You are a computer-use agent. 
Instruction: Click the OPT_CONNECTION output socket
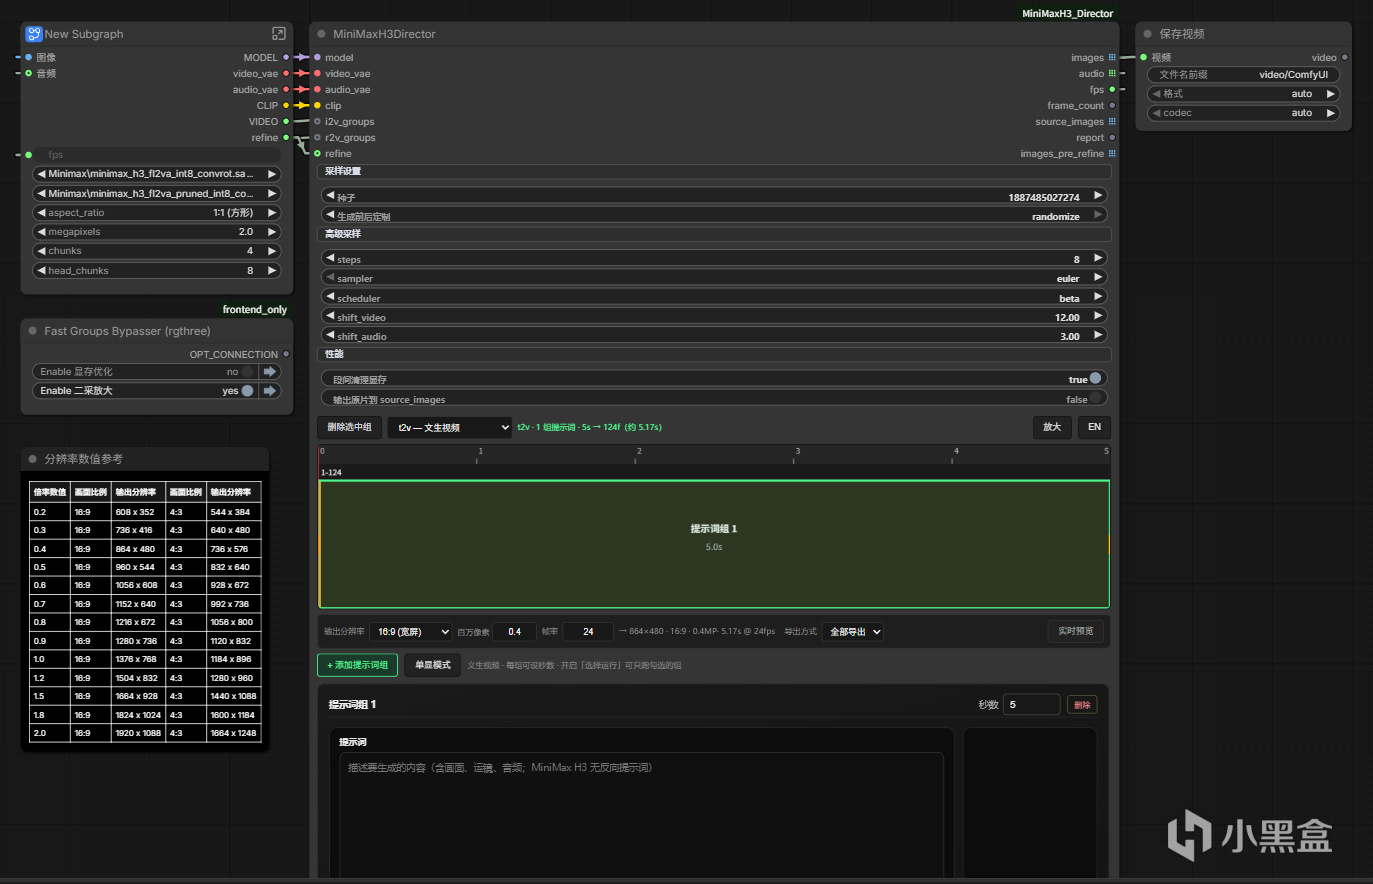tap(286, 354)
